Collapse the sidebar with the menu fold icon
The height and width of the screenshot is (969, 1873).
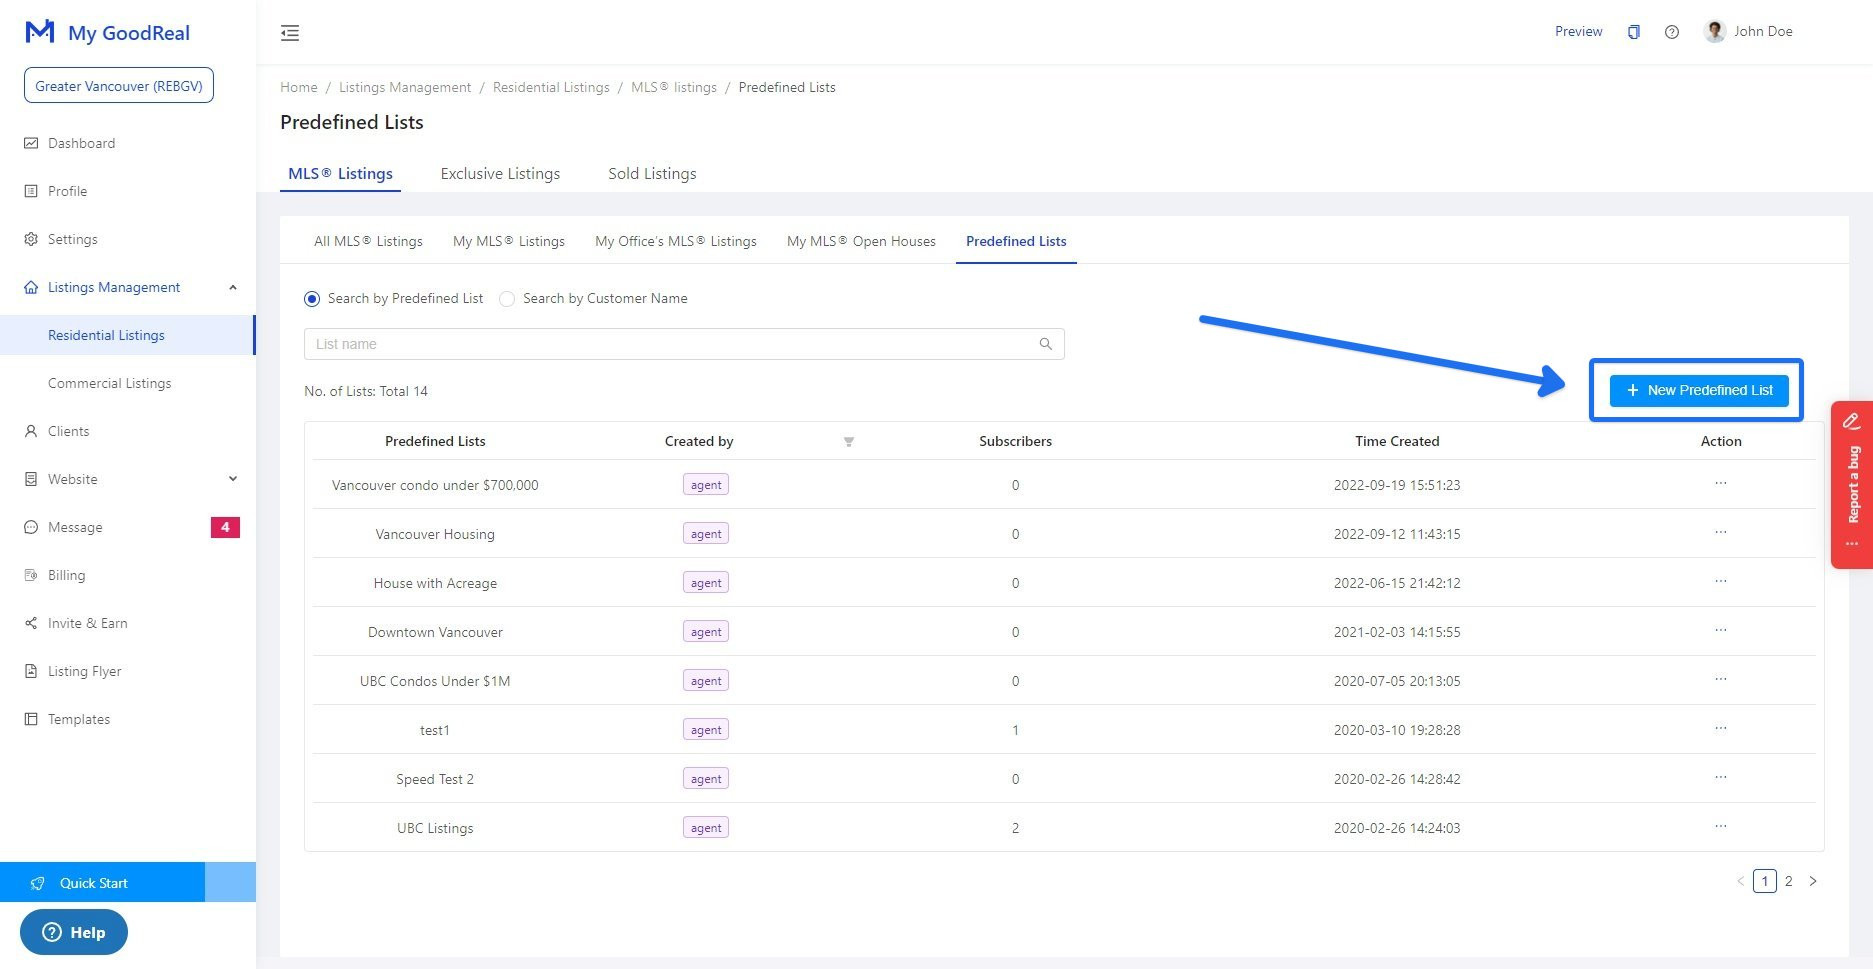[x=290, y=33]
